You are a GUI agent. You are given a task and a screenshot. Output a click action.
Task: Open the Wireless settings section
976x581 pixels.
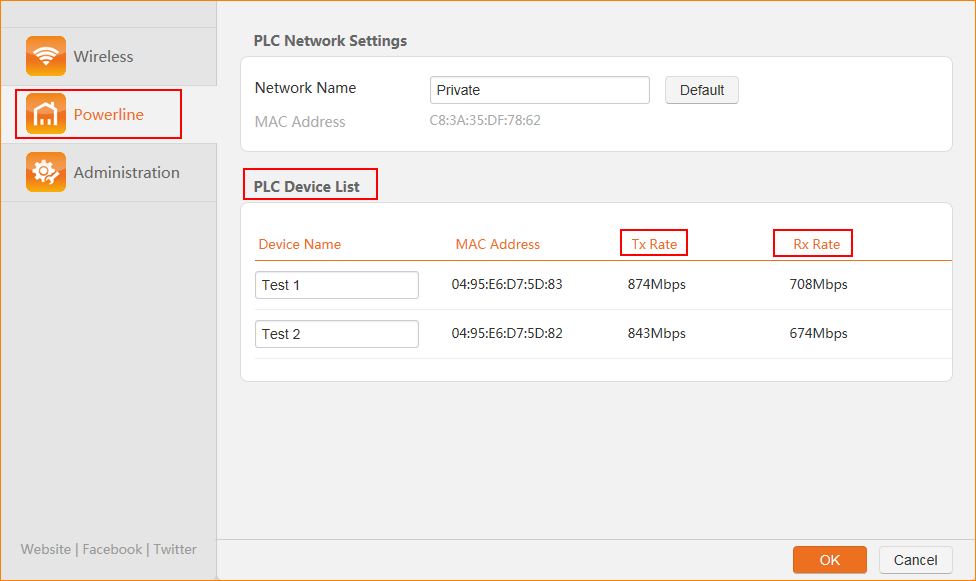click(x=103, y=57)
